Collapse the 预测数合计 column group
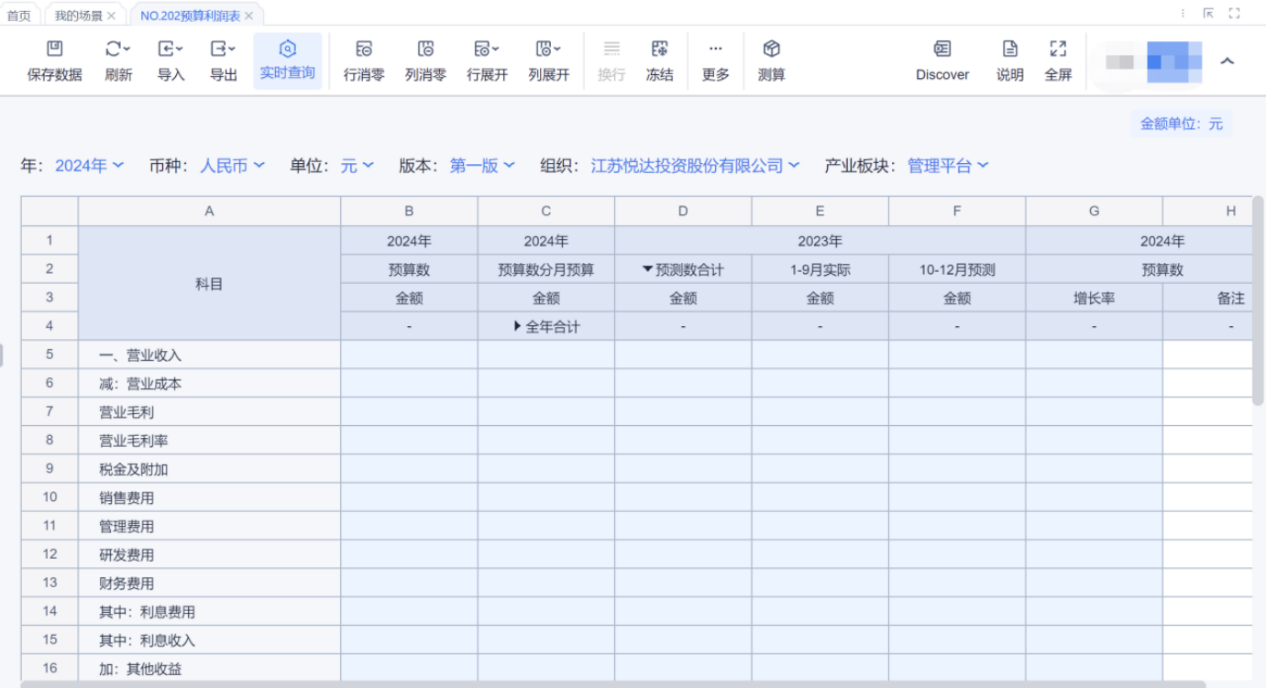This screenshot has width=1266, height=688. click(x=648, y=270)
